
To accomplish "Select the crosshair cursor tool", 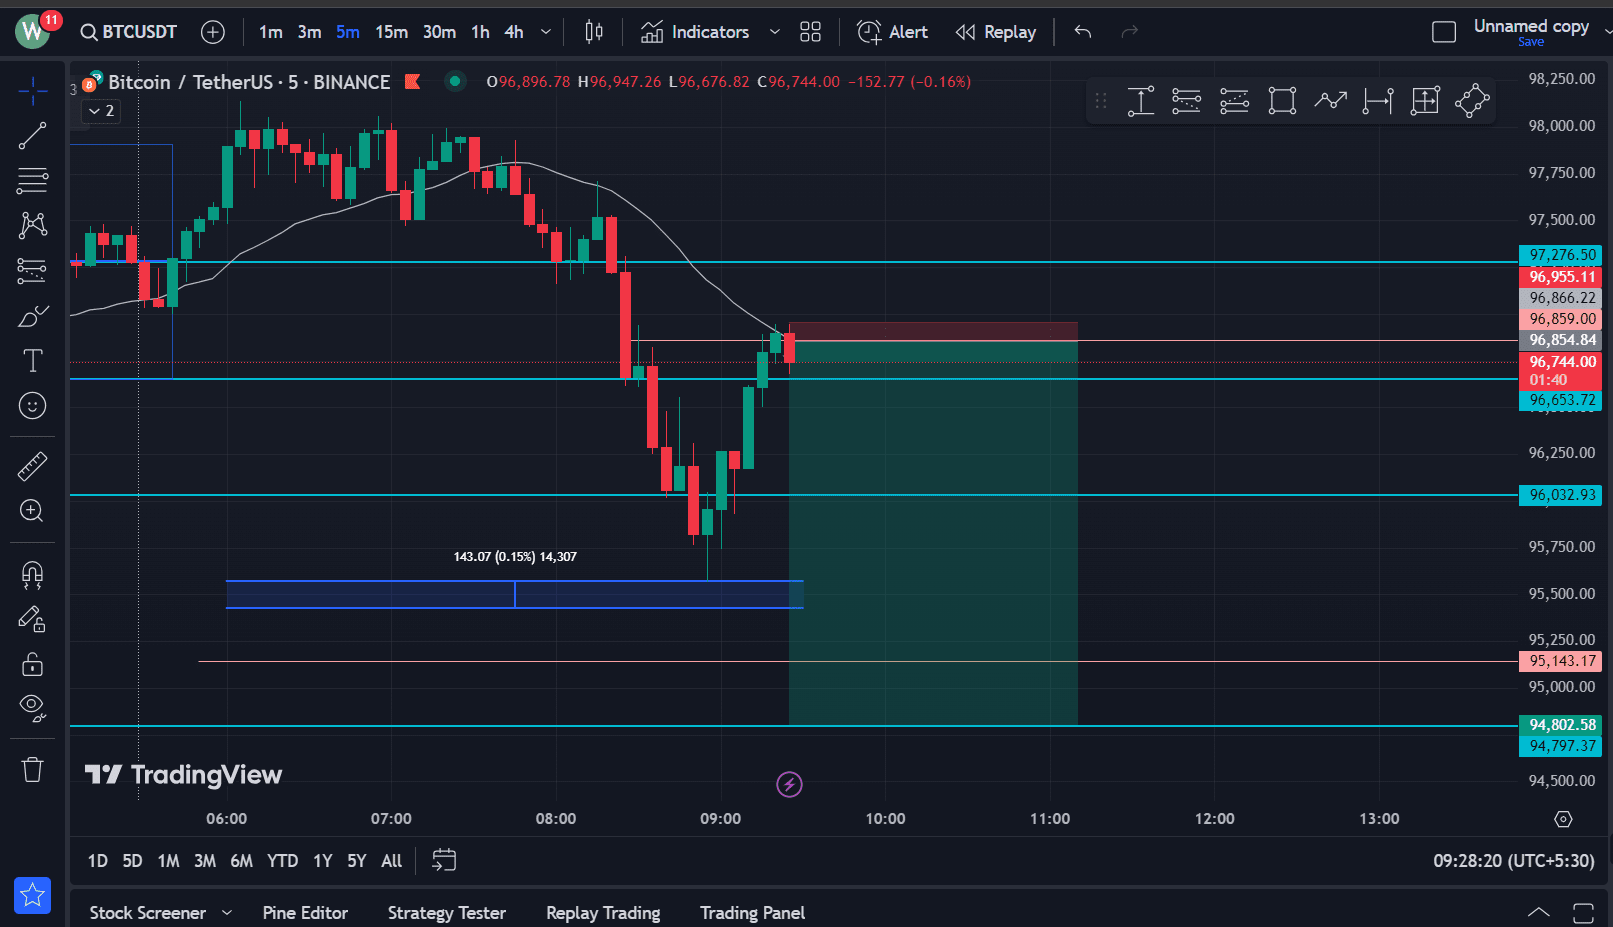I will [x=32, y=91].
